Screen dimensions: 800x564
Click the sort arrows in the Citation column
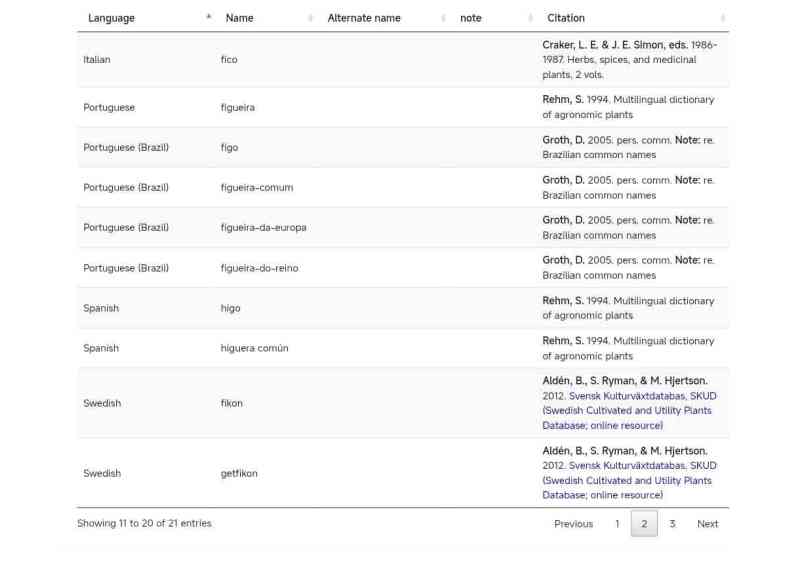pos(723,18)
